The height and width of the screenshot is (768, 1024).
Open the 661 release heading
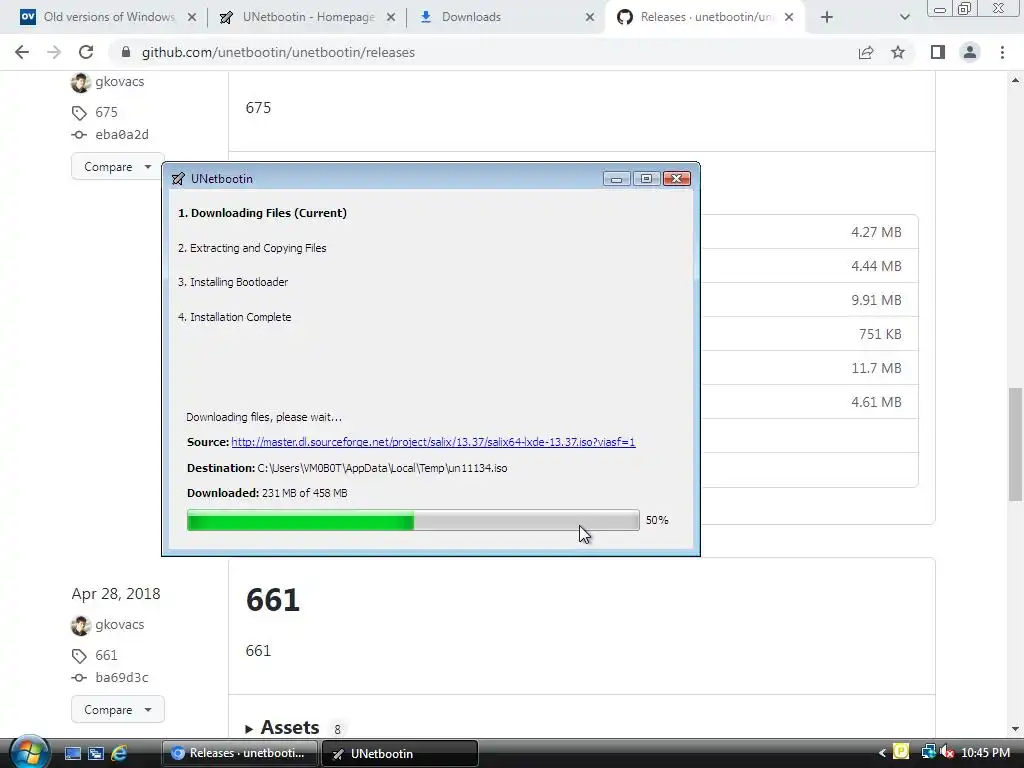click(x=272, y=600)
